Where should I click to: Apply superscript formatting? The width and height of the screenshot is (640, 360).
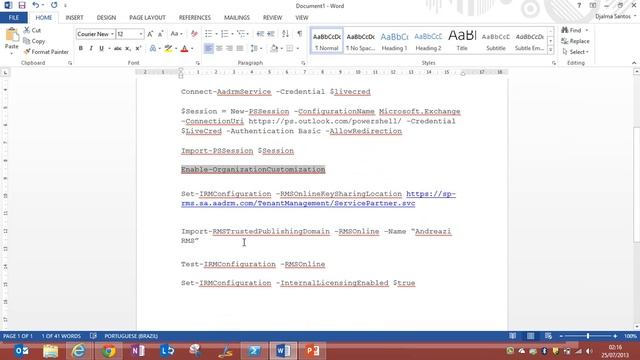click(x=138, y=49)
